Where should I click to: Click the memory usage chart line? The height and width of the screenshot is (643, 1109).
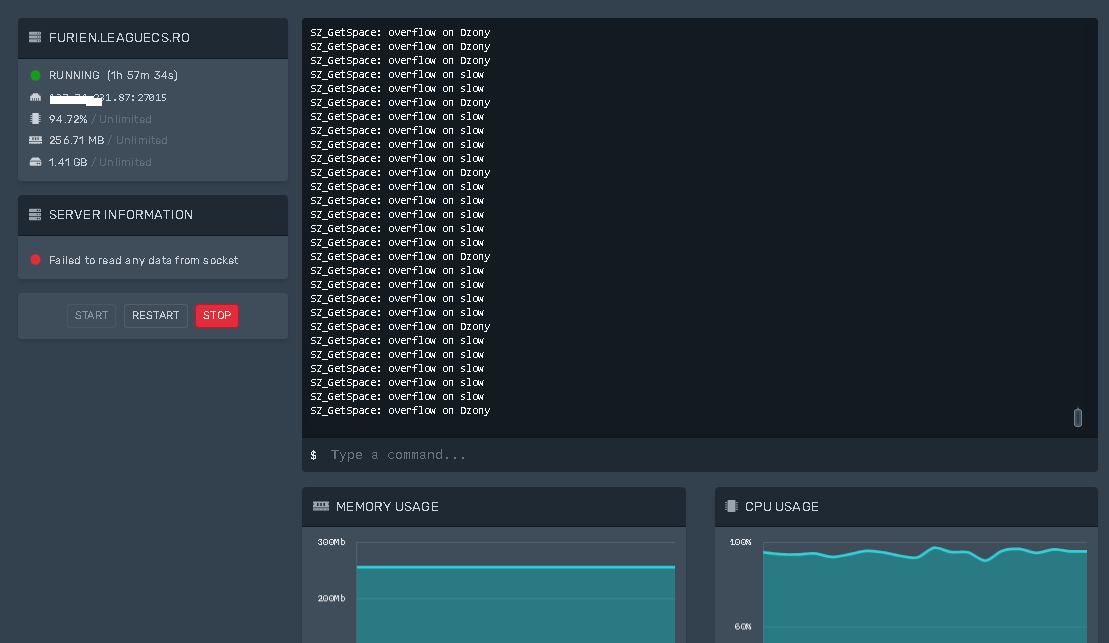(x=516, y=567)
